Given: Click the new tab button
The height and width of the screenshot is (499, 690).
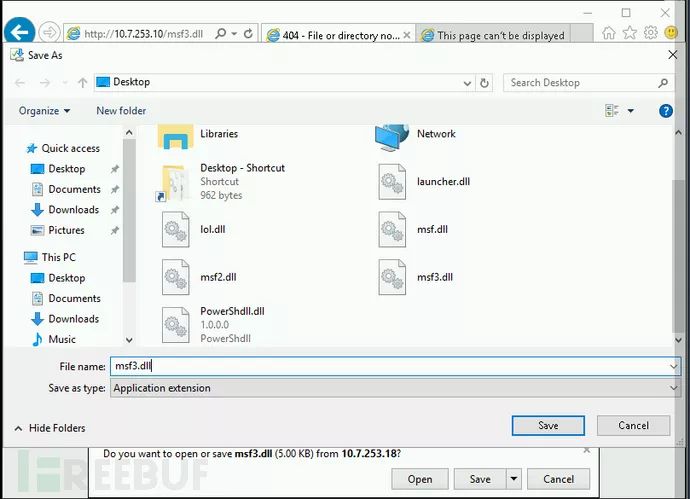Looking at the screenshot, I should (x=582, y=34).
